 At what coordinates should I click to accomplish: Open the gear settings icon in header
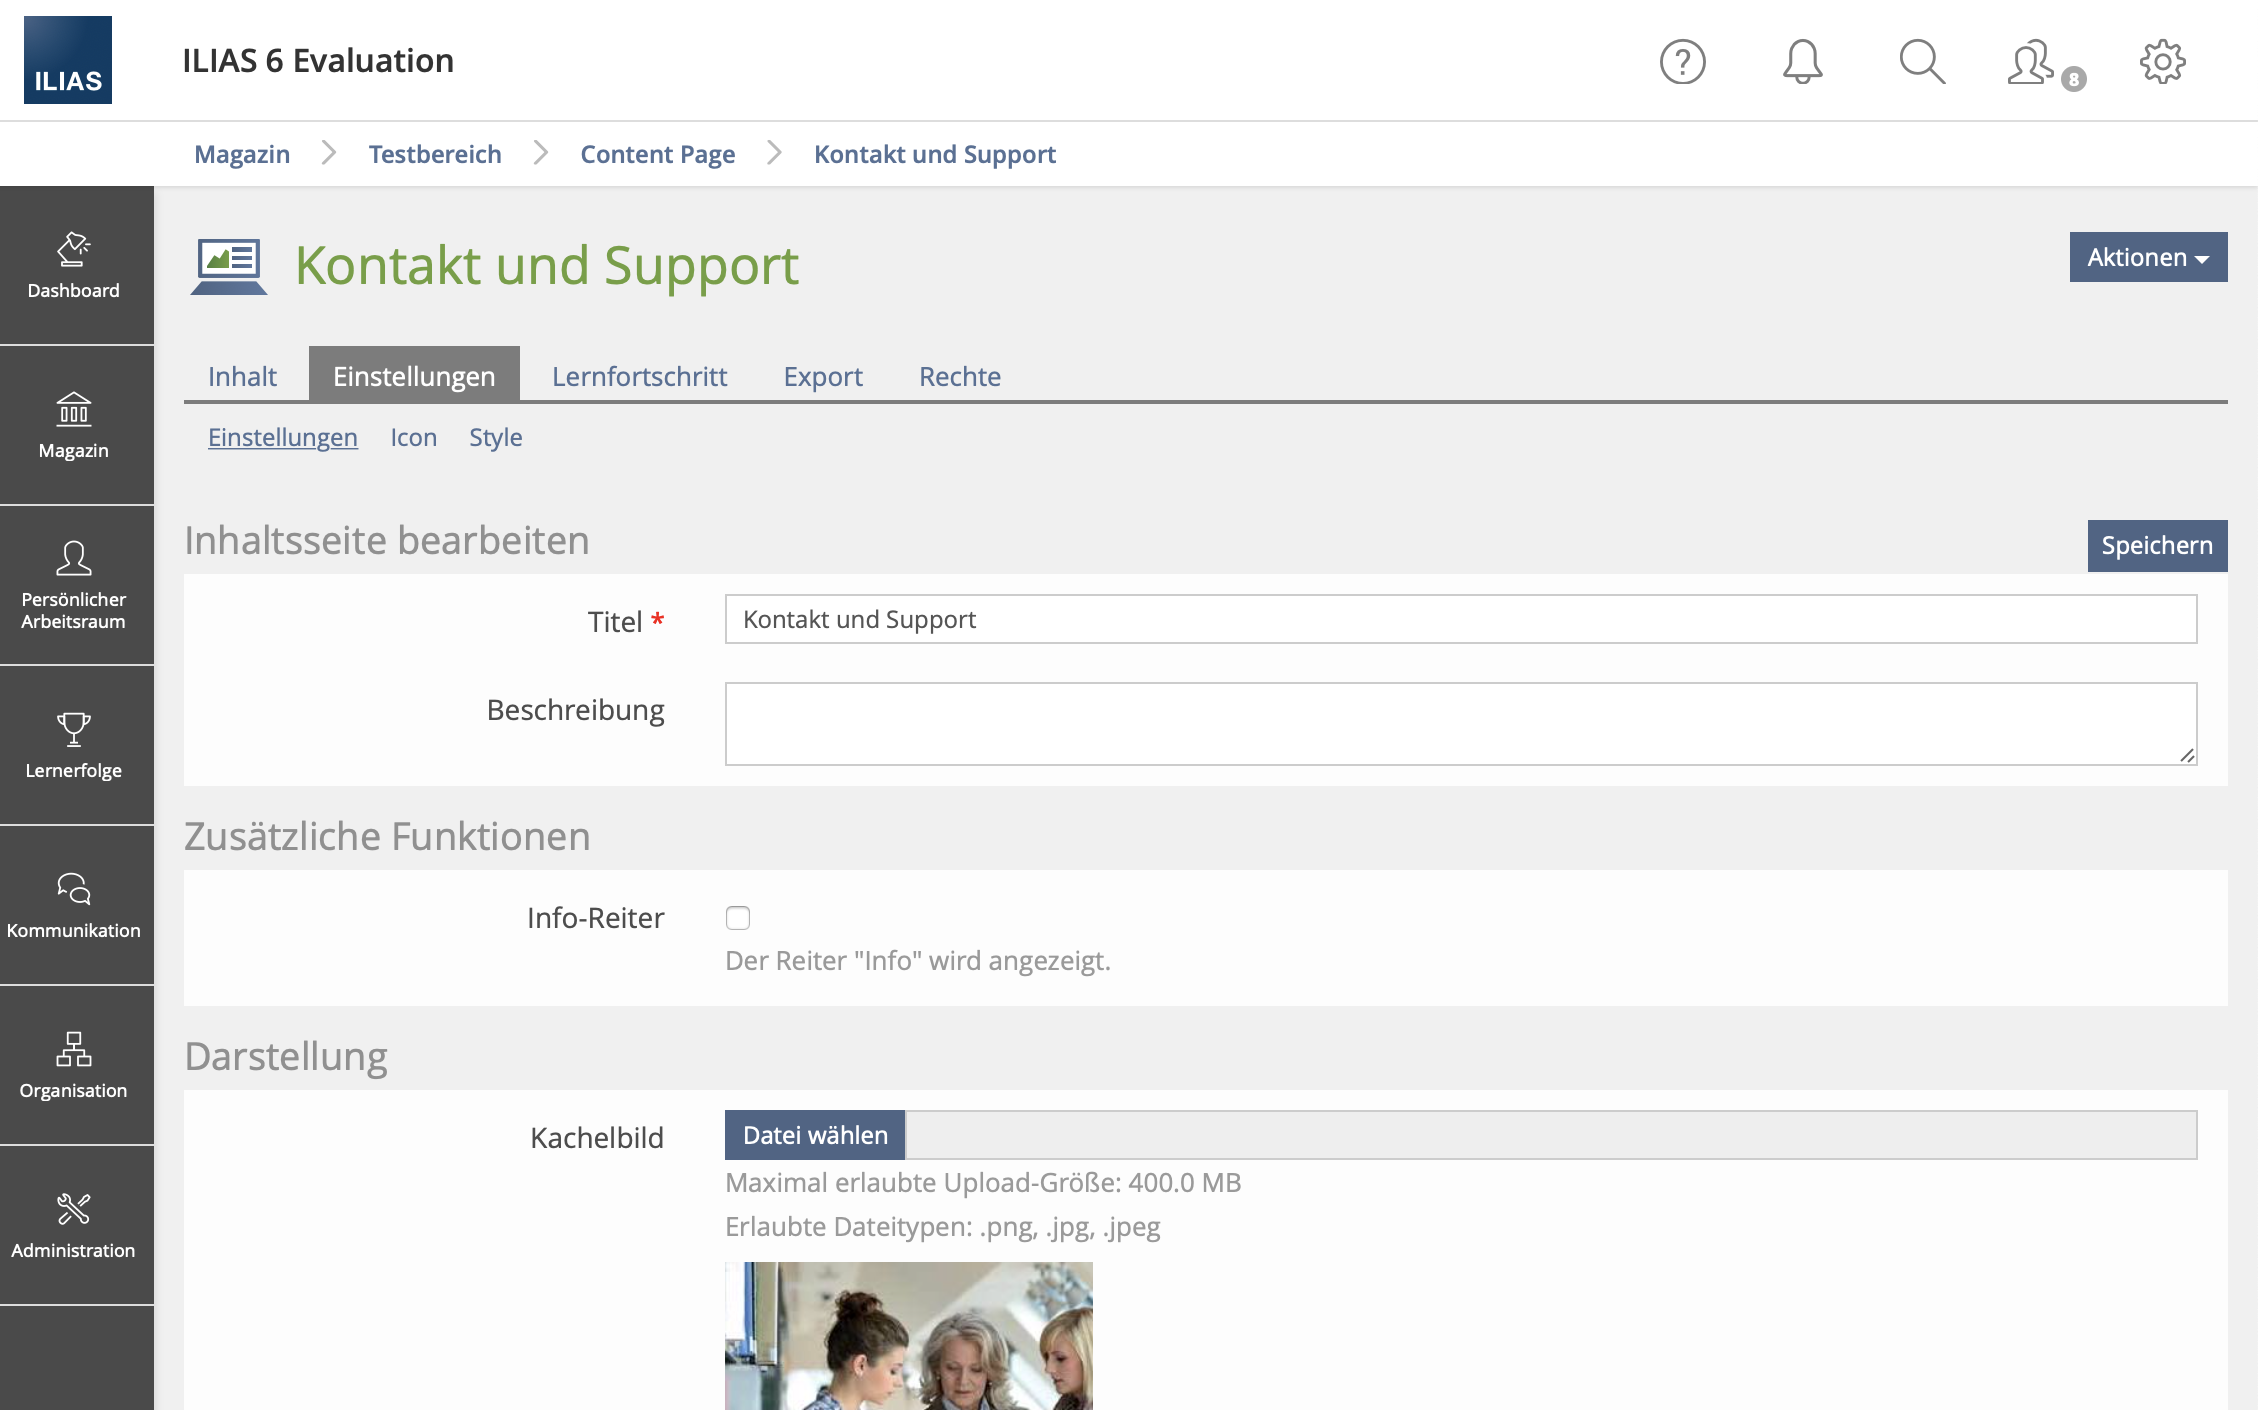(2162, 62)
